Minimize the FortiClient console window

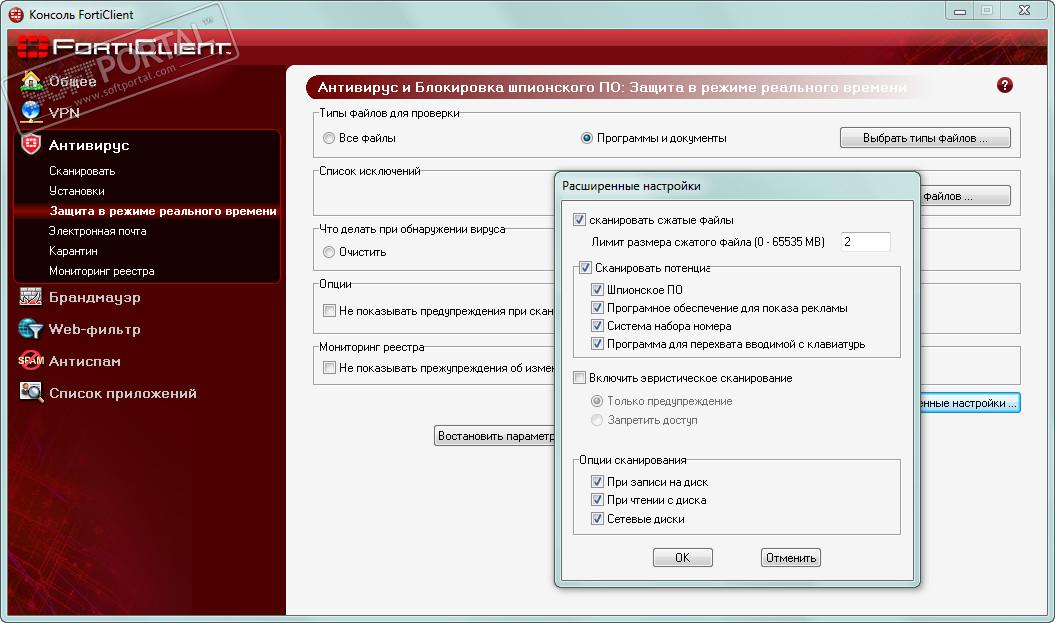point(960,11)
